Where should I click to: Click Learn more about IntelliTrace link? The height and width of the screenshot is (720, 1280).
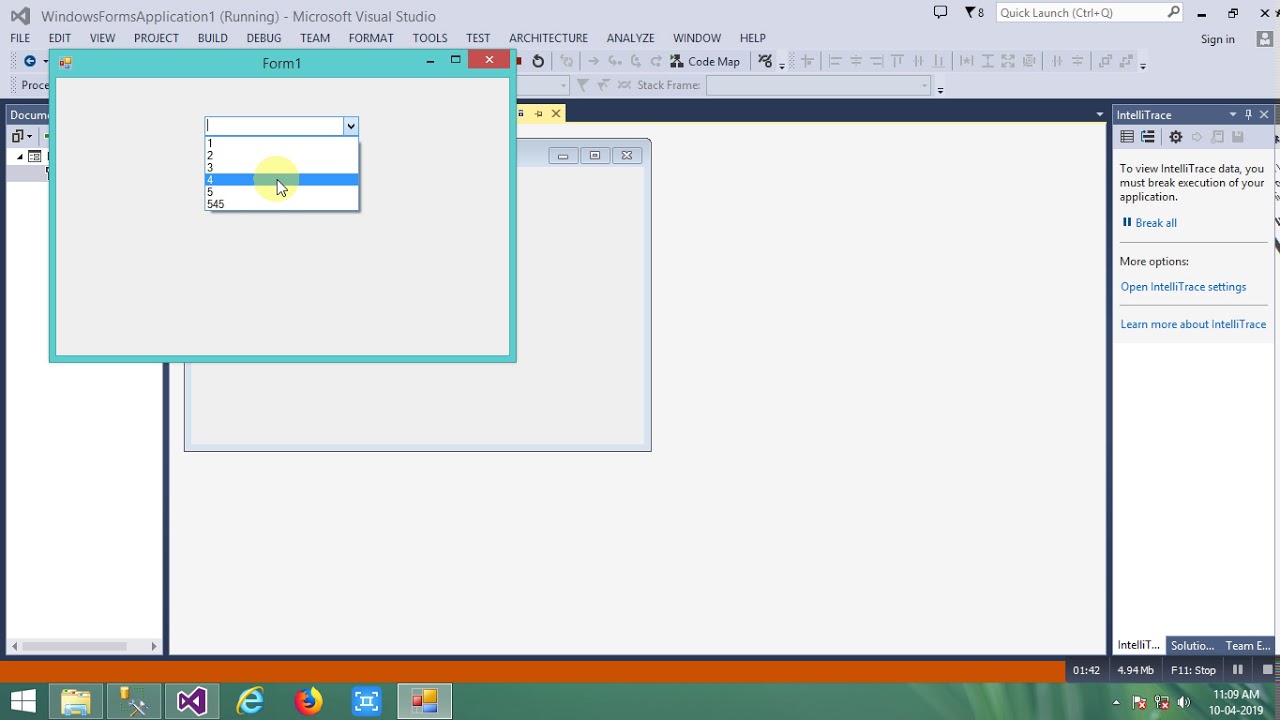click(1193, 324)
